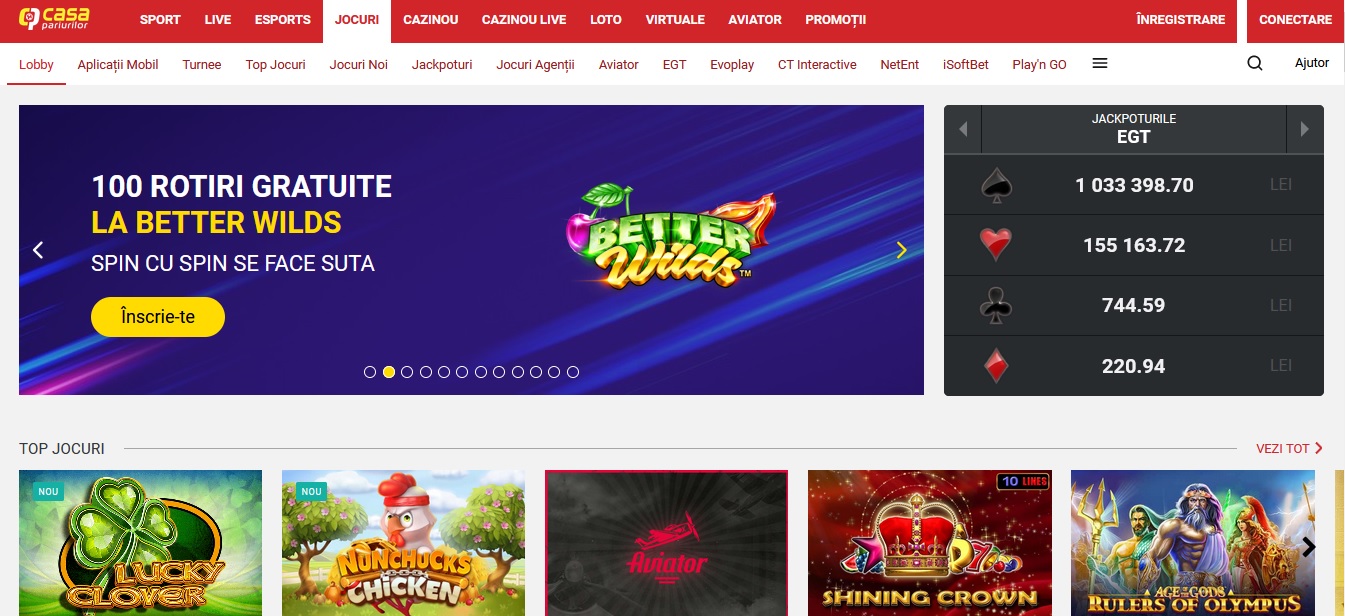Advance Top Jocuri list with right chevron
Screen dimensions: 1345x616
click(1309, 546)
